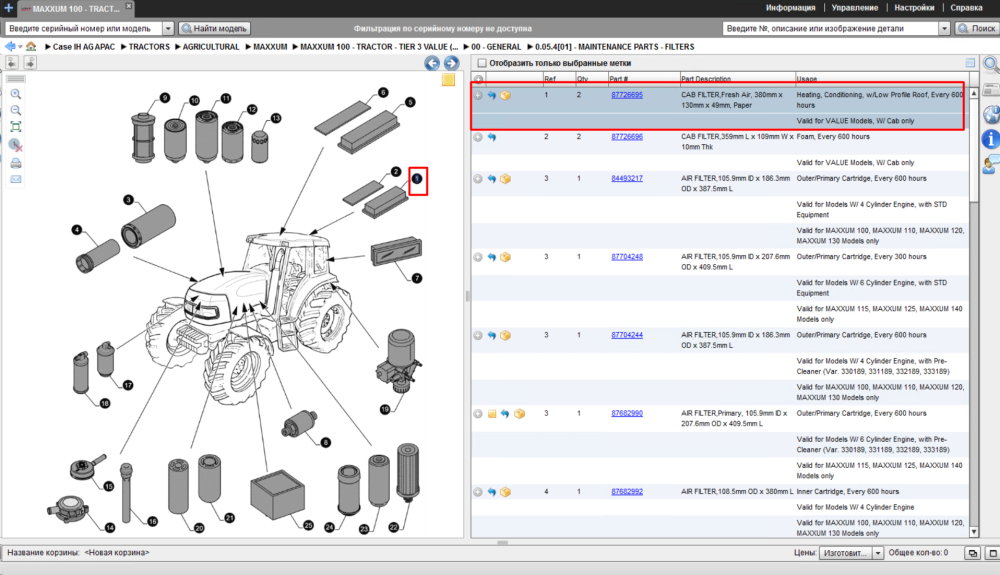
Task: Open the Управление menu
Action: 855,8
